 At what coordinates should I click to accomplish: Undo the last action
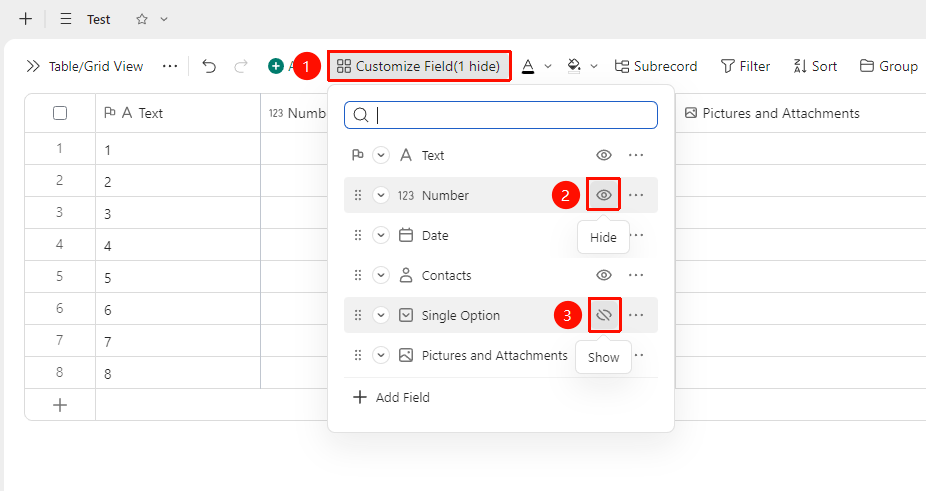pos(209,66)
